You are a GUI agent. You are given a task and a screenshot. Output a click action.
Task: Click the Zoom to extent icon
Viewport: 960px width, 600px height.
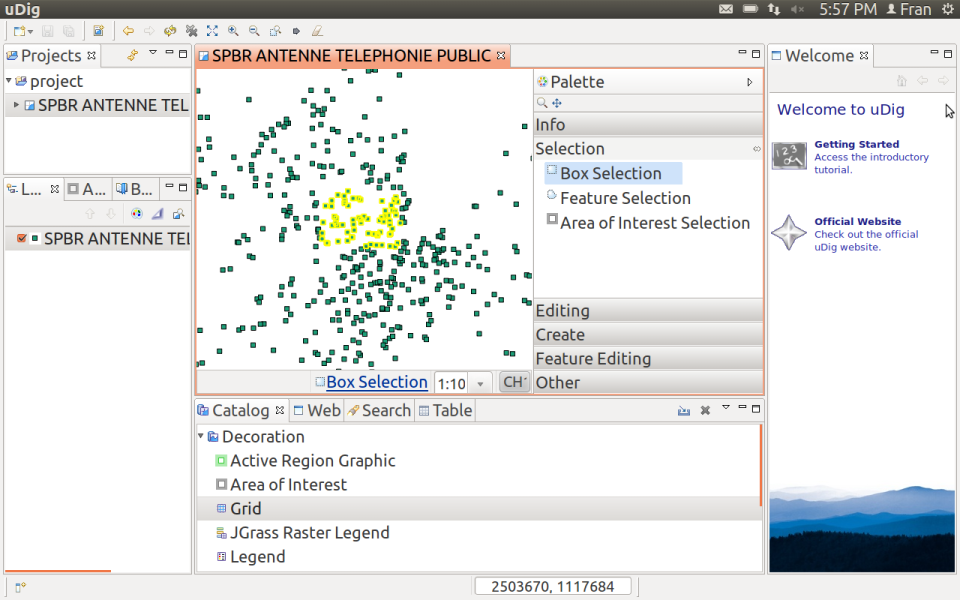212,31
